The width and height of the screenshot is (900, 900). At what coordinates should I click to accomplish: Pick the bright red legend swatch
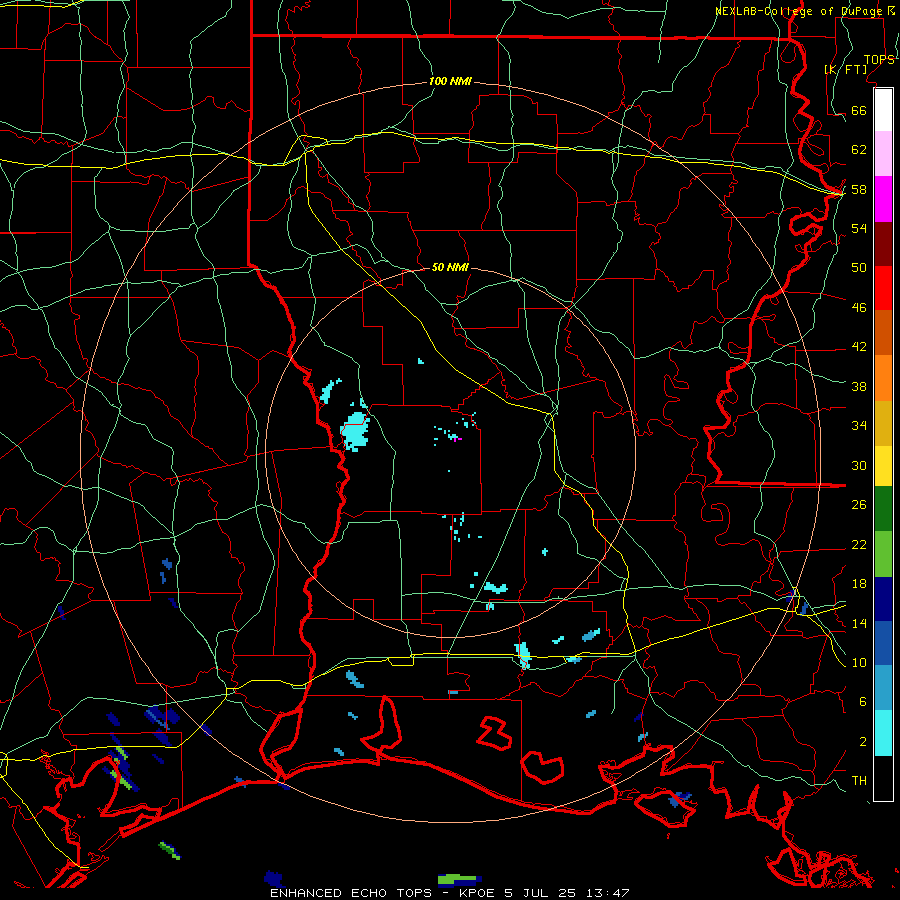click(x=883, y=288)
